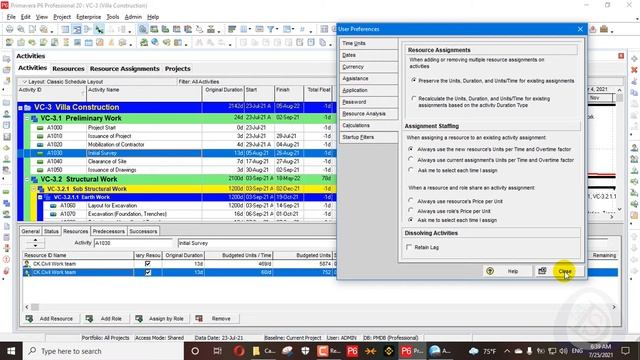Screen dimensions: 640x360
Task: Open Task View on the taskbar
Action: (x=217, y=351)
